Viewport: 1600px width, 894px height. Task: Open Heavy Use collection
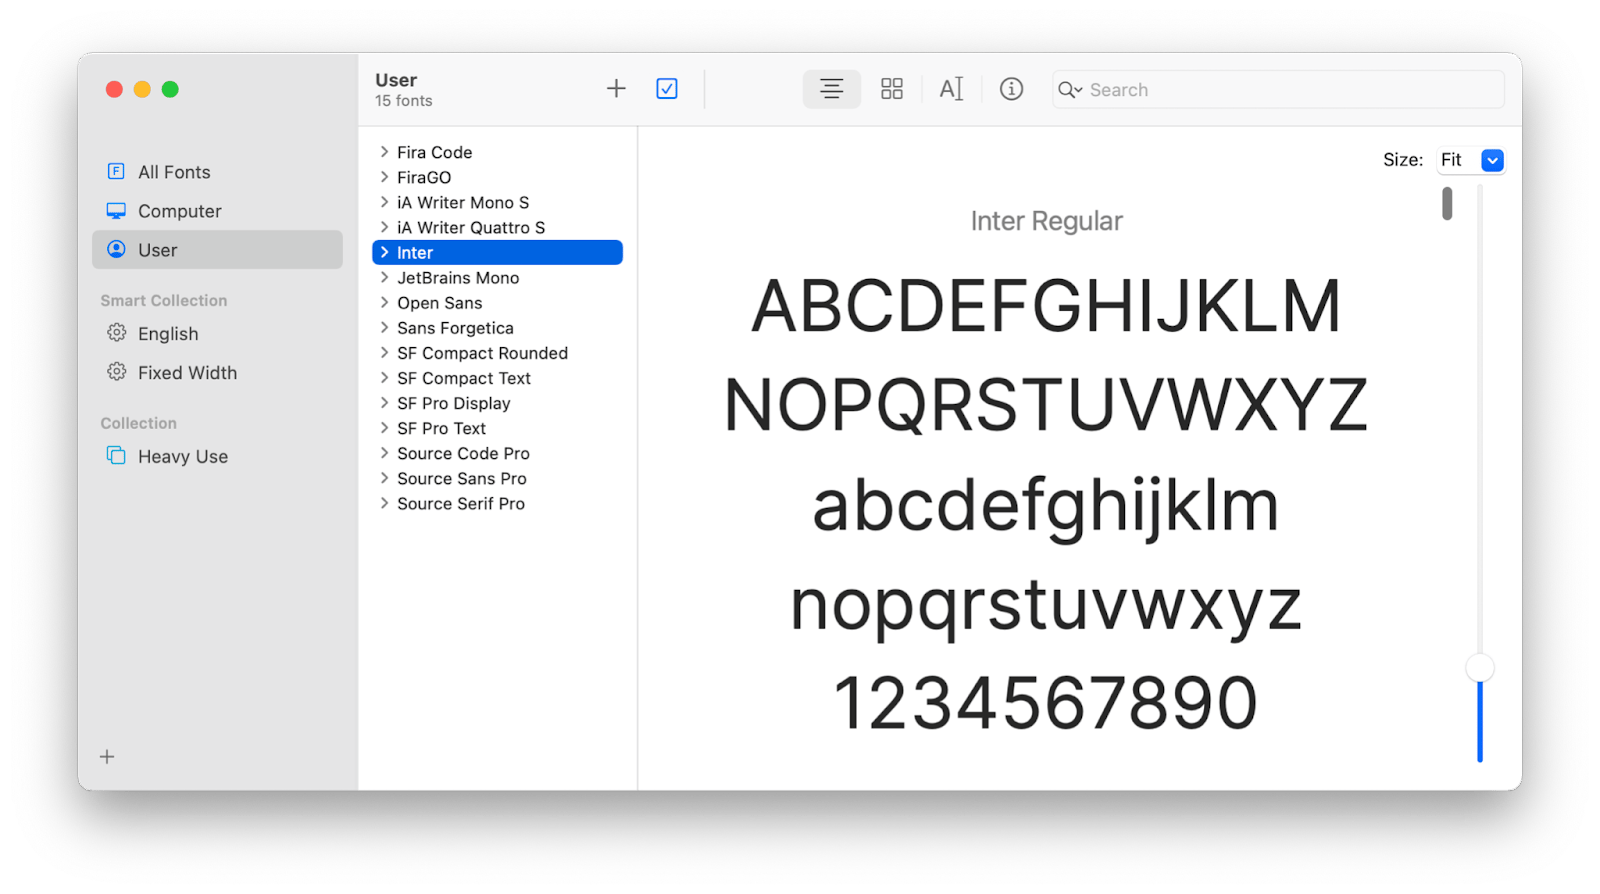coord(217,457)
